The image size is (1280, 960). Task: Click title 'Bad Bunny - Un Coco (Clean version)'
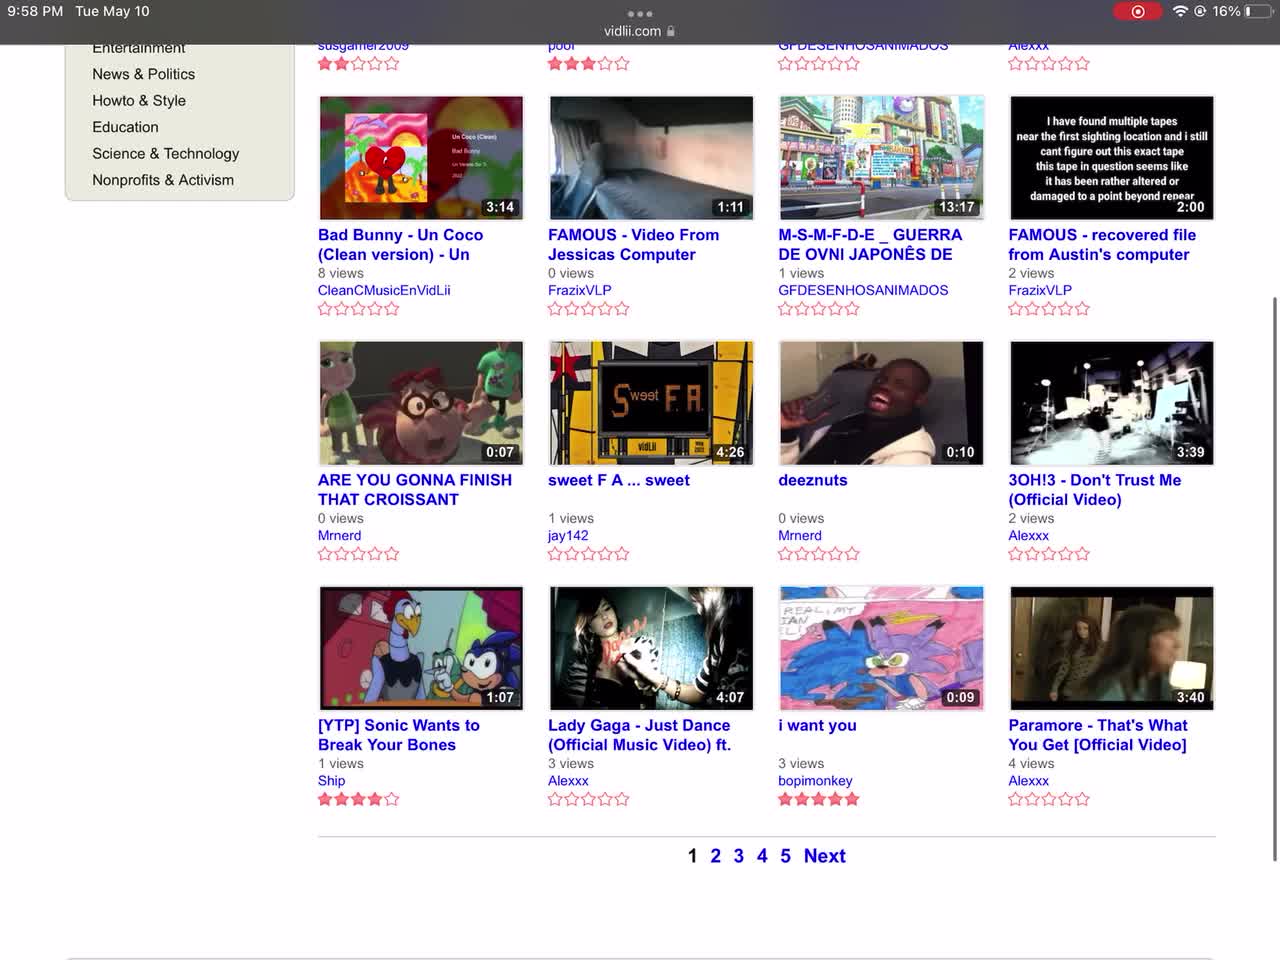pyautogui.click(x=400, y=245)
